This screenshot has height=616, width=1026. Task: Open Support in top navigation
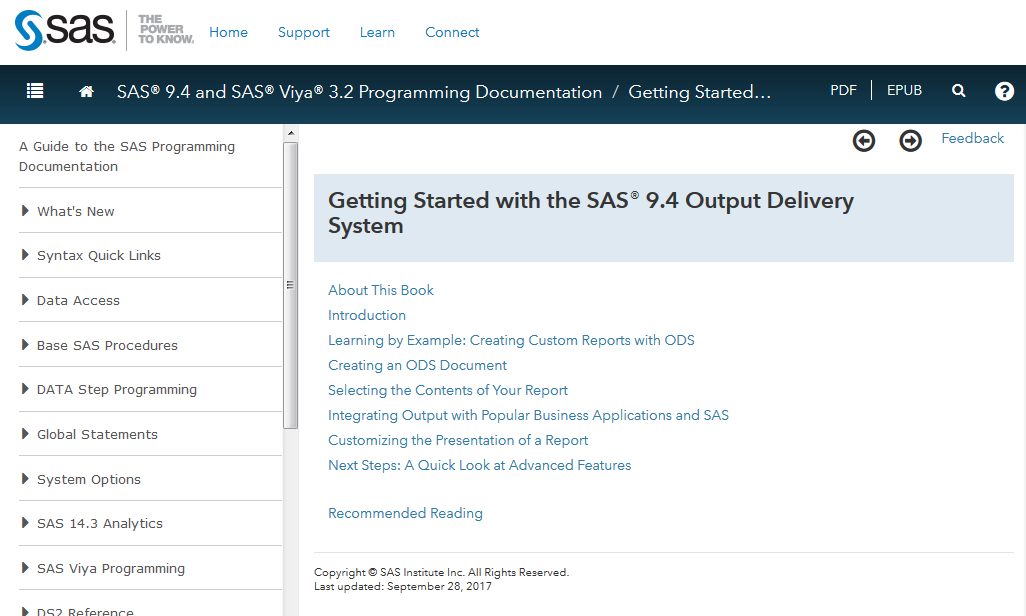pos(304,32)
